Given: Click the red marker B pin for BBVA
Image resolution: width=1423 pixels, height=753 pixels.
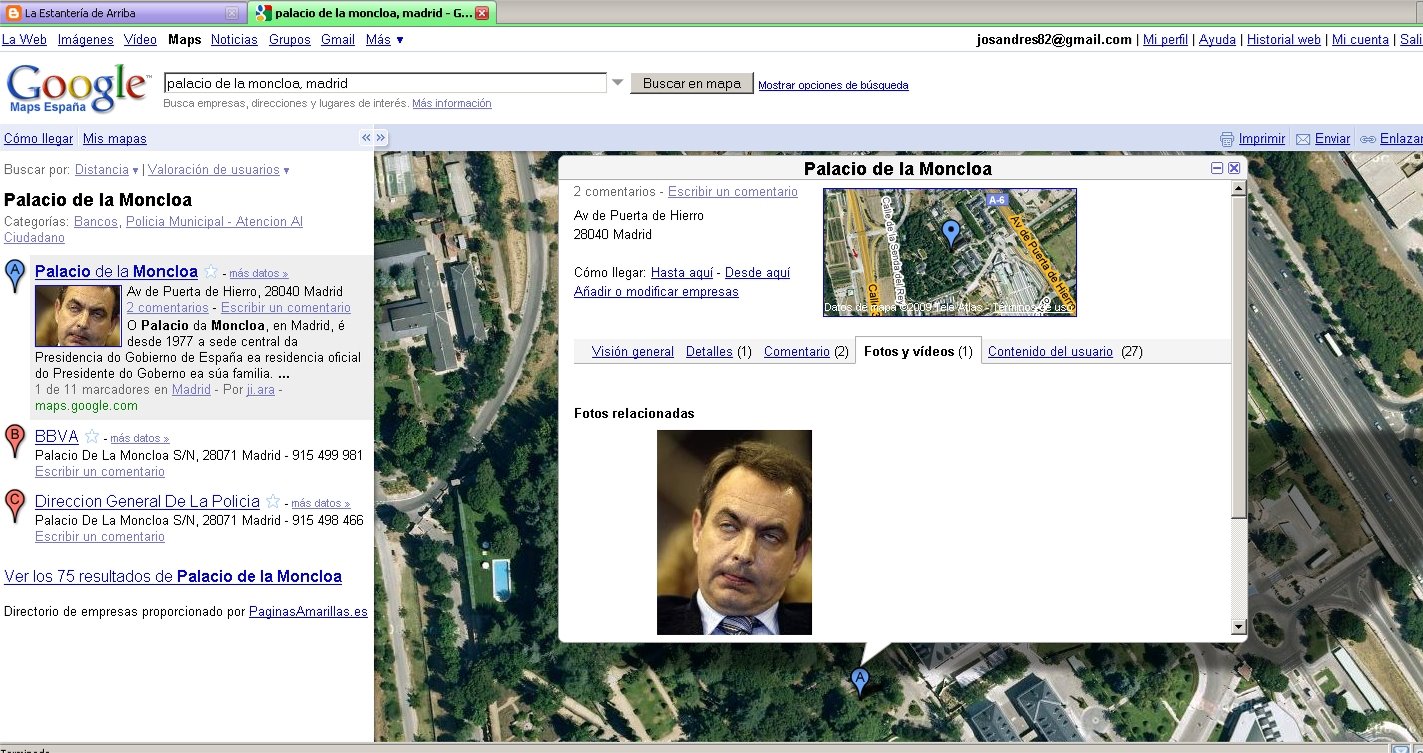Looking at the screenshot, I should pyautogui.click(x=15, y=440).
